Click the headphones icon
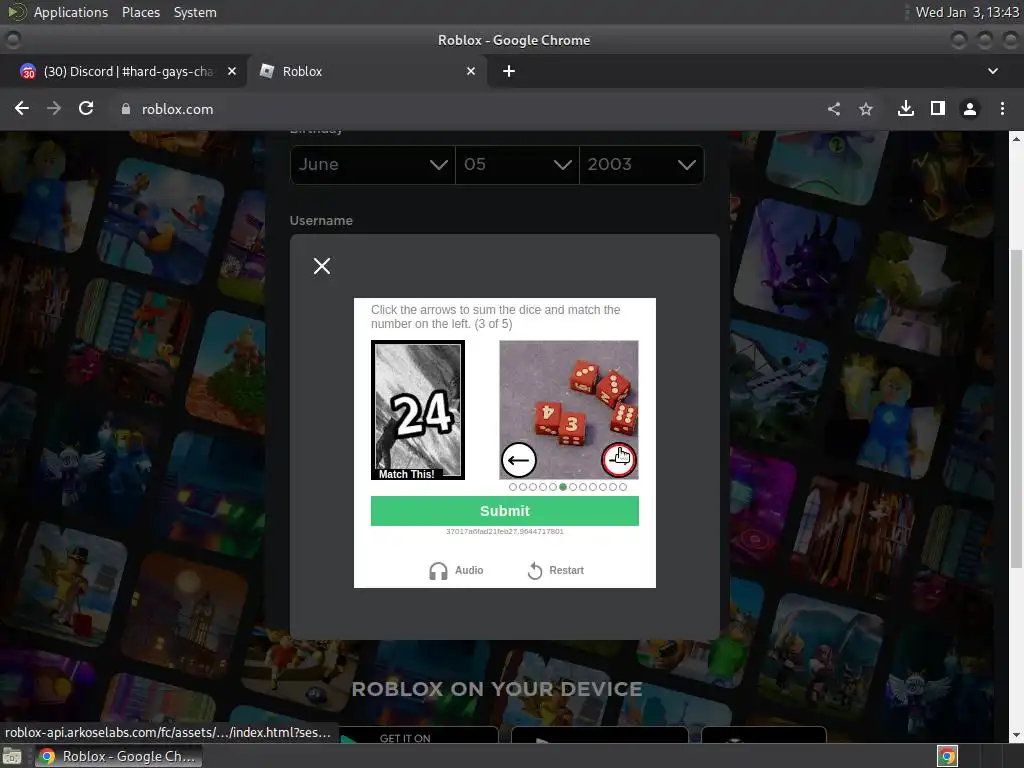This screenshot has height=768, width=1024. pyautogui.click(x=438, y=571)
